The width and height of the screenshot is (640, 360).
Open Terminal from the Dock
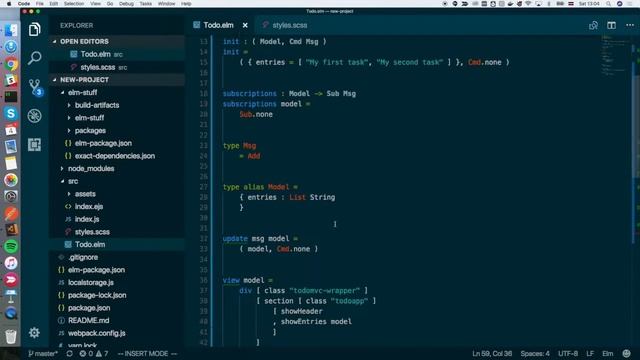pyautogui.click(x=11, y=97)
